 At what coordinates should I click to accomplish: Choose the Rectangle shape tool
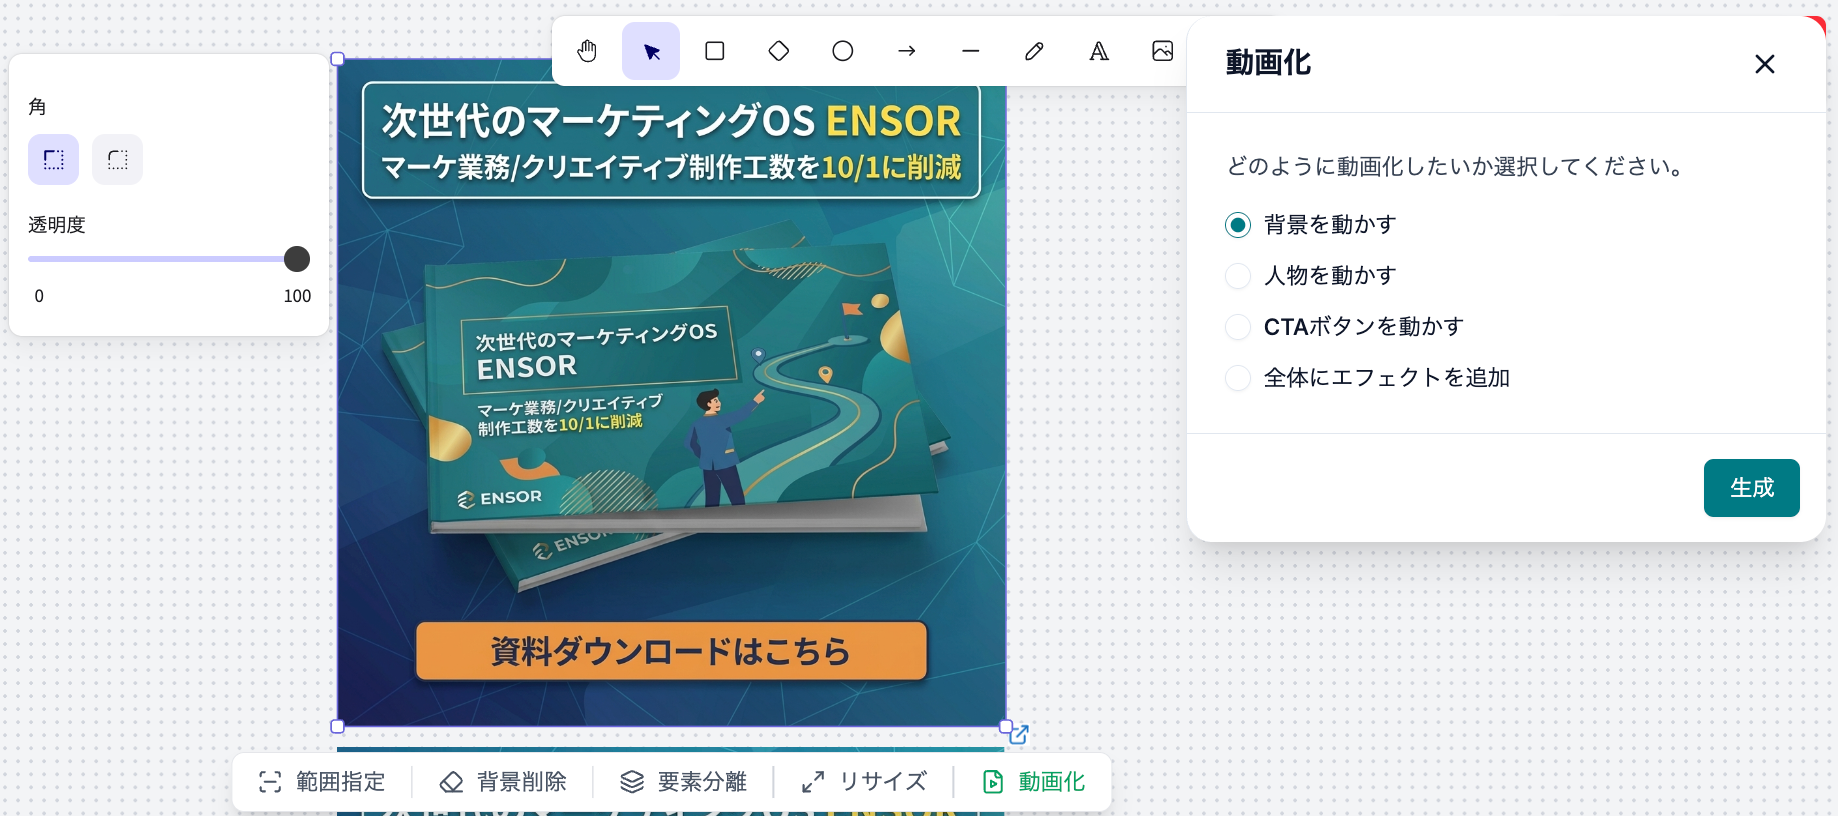coord(715,51)
